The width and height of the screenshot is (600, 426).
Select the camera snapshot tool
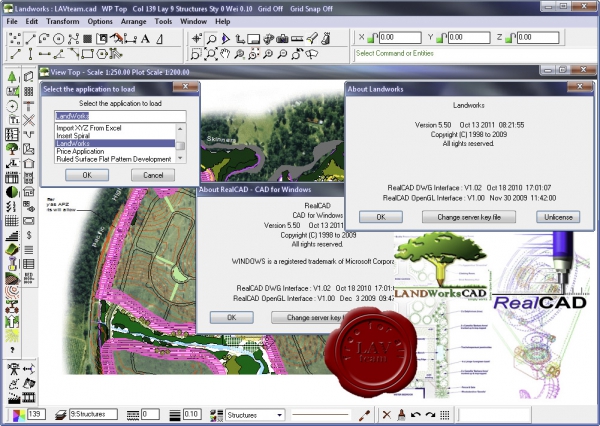[282, 38]
